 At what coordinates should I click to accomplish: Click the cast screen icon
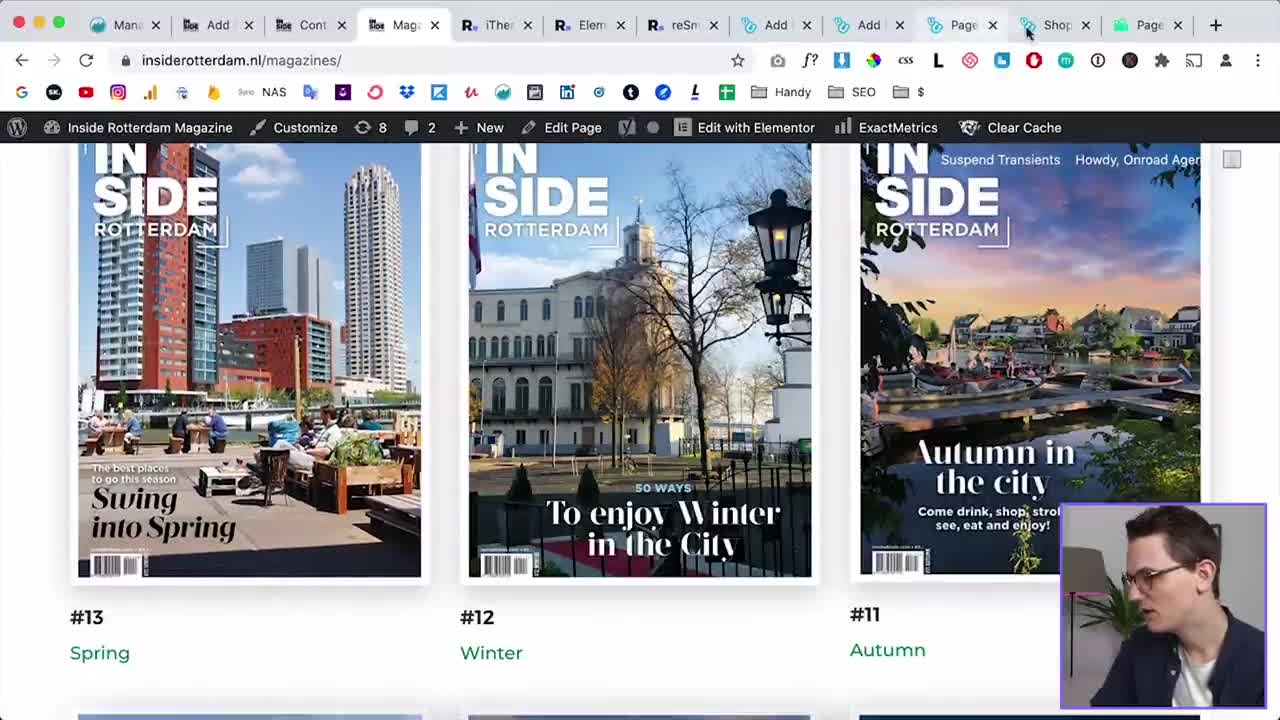tap(1194, 60)
